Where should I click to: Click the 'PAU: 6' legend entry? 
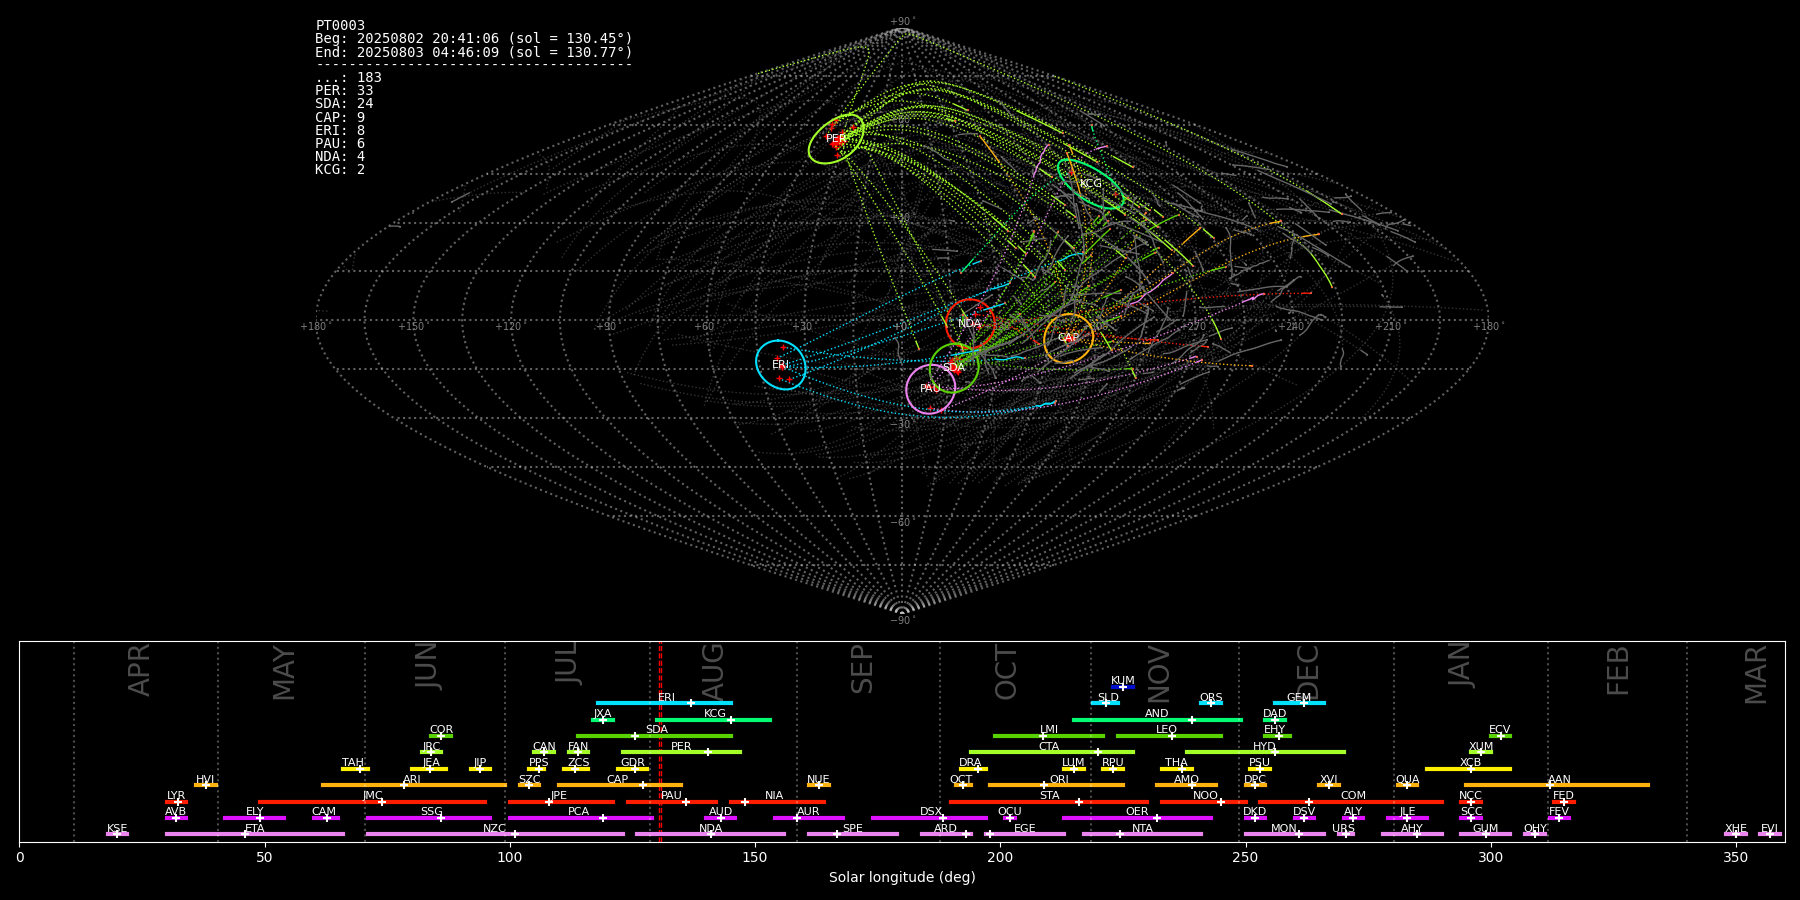pyautogui.click(x=340, y=144)
